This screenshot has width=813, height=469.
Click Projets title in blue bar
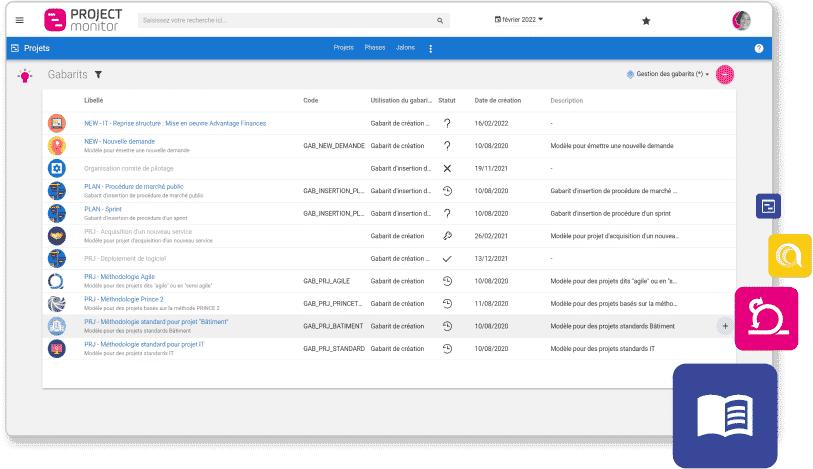pos(37,48)
